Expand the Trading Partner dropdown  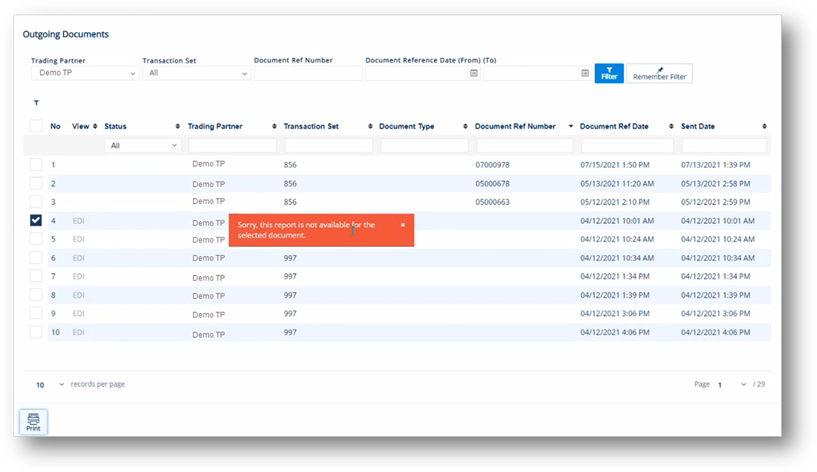pyautogui.click(x=84, y=73)
